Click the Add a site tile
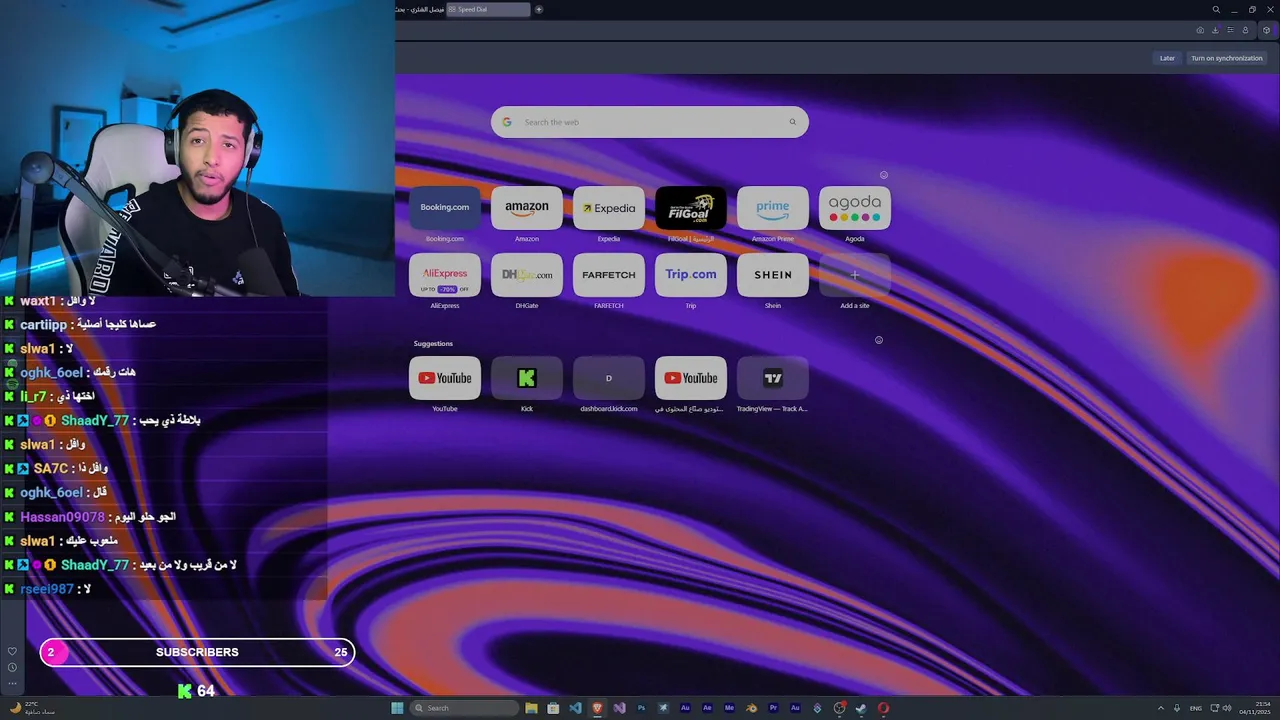 coord(855,274)
